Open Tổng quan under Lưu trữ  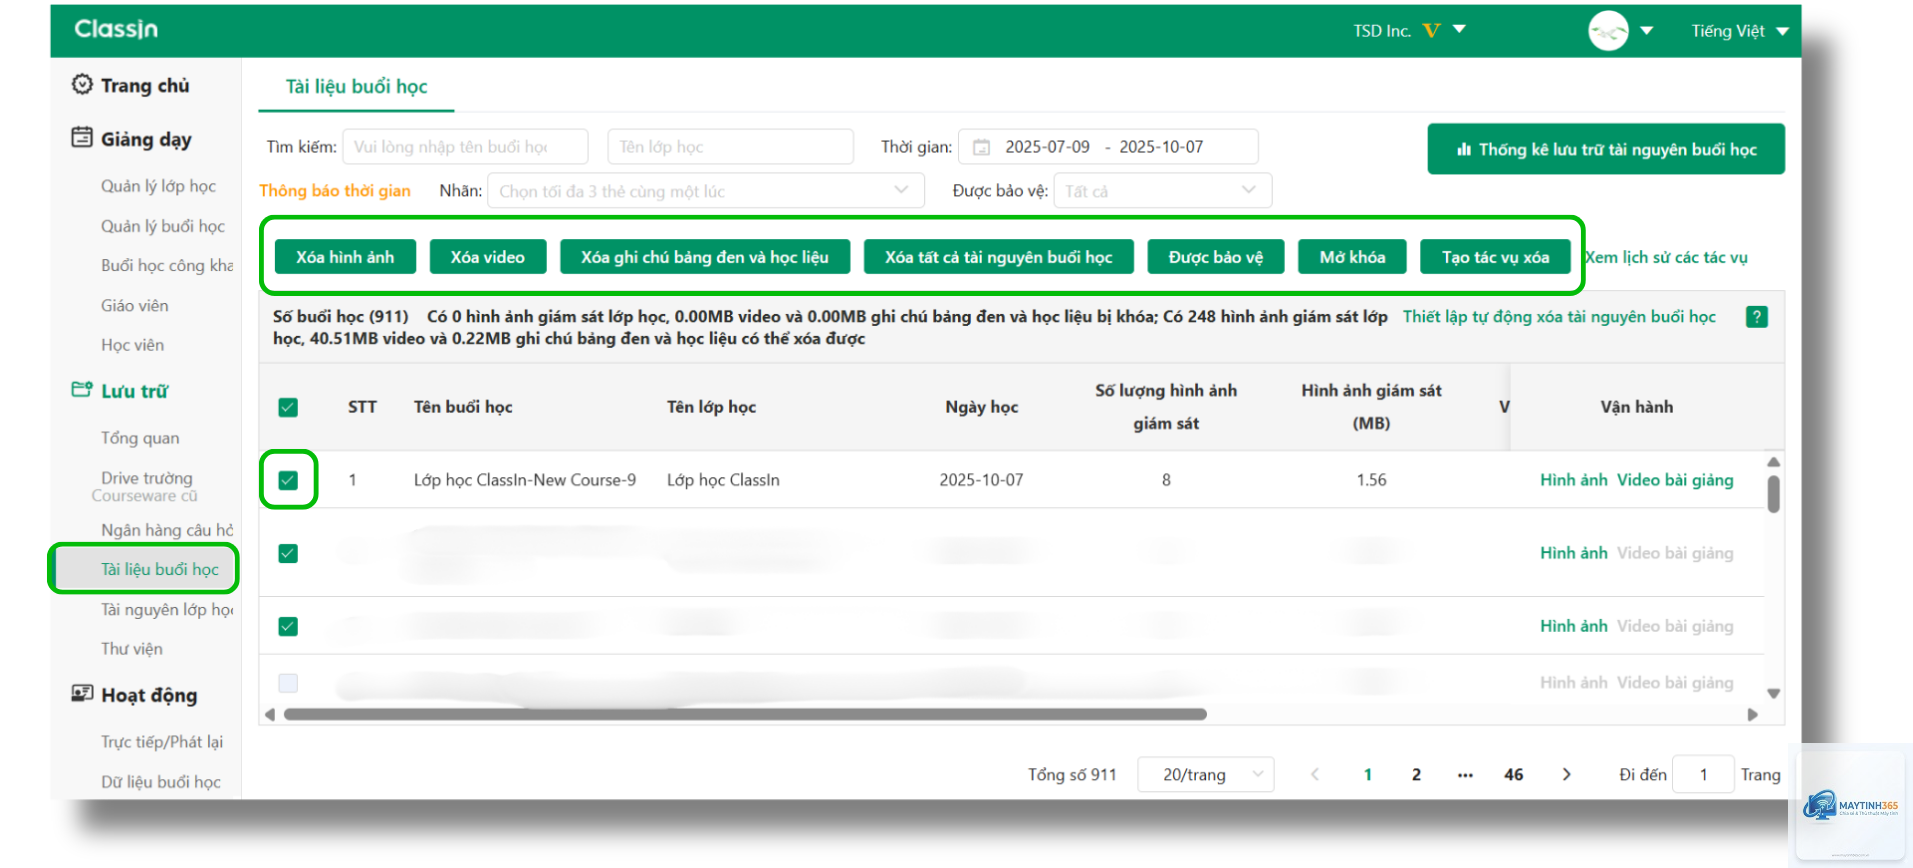click(140, 438)
